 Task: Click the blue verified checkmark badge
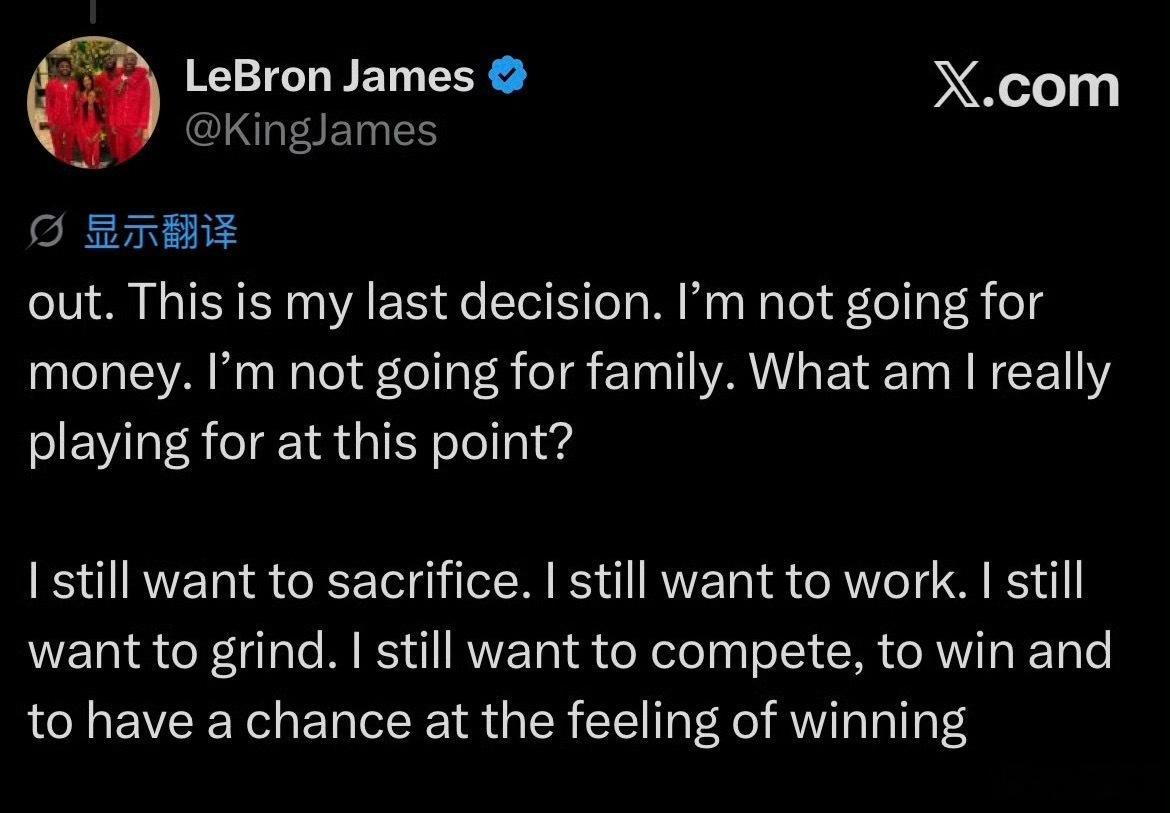(x=508, y=75)
